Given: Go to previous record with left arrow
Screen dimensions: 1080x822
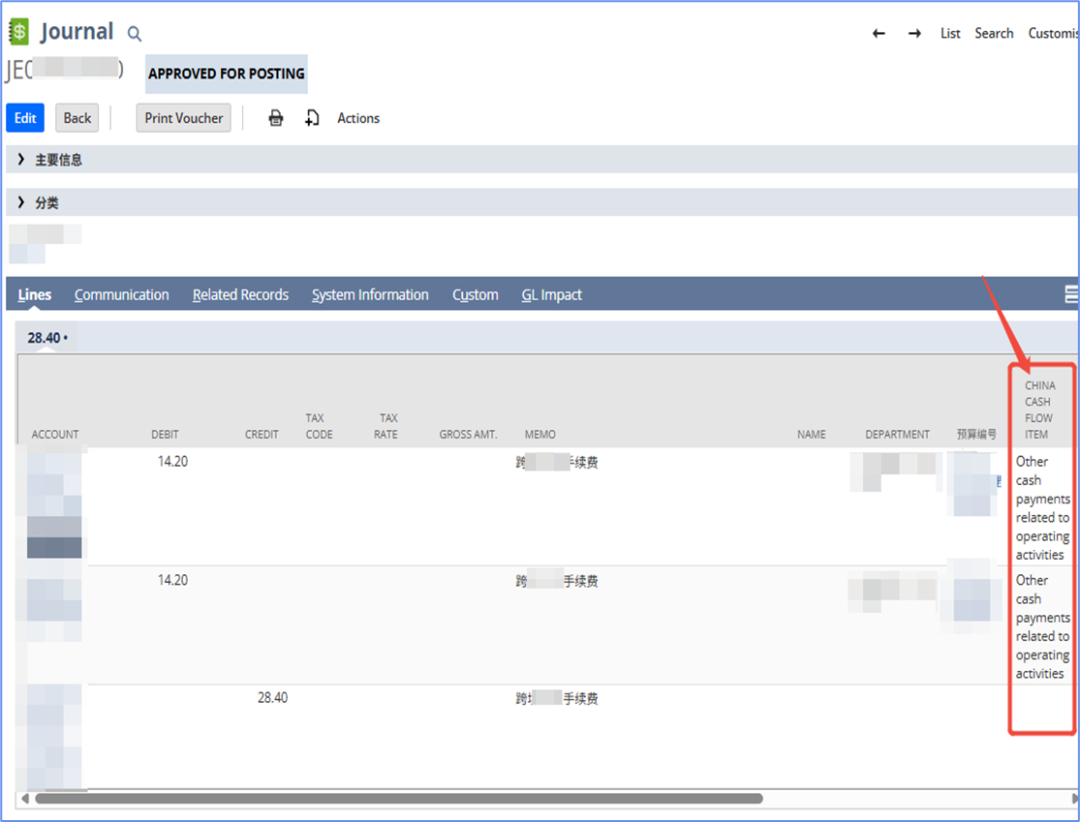Looking at the screenshot, I should click(879, 34).
